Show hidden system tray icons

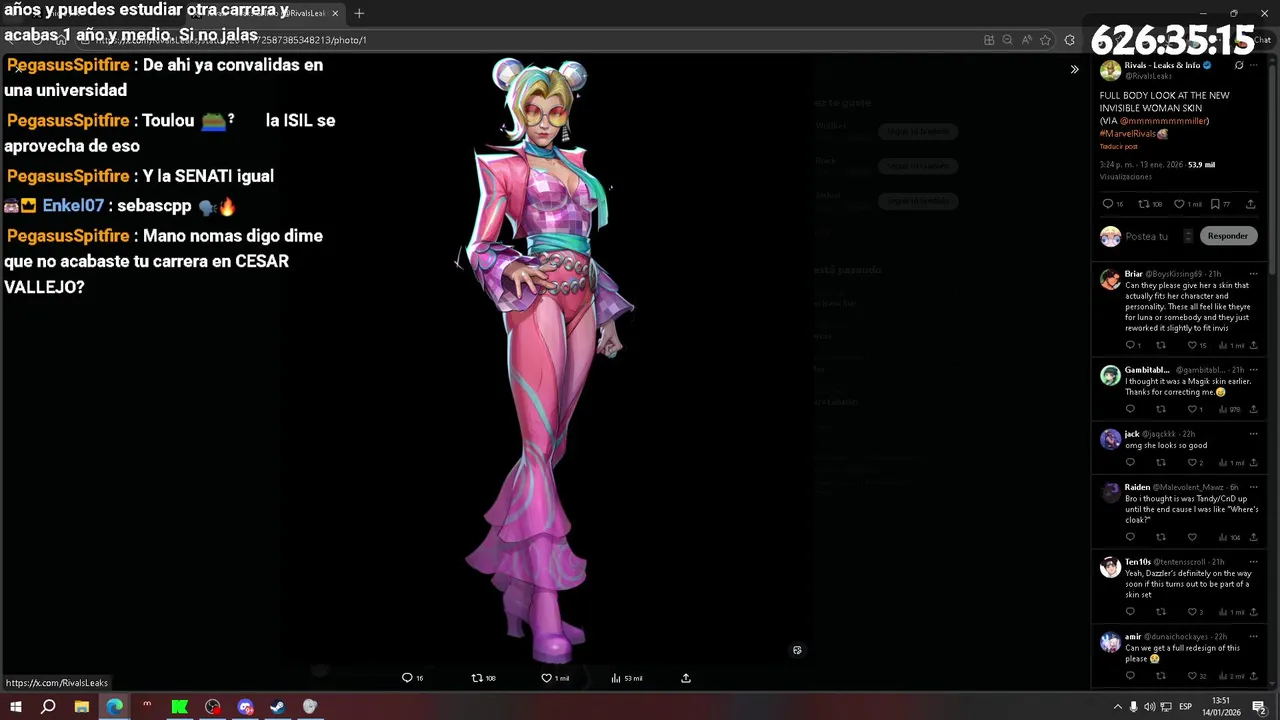pos(1117,707)
